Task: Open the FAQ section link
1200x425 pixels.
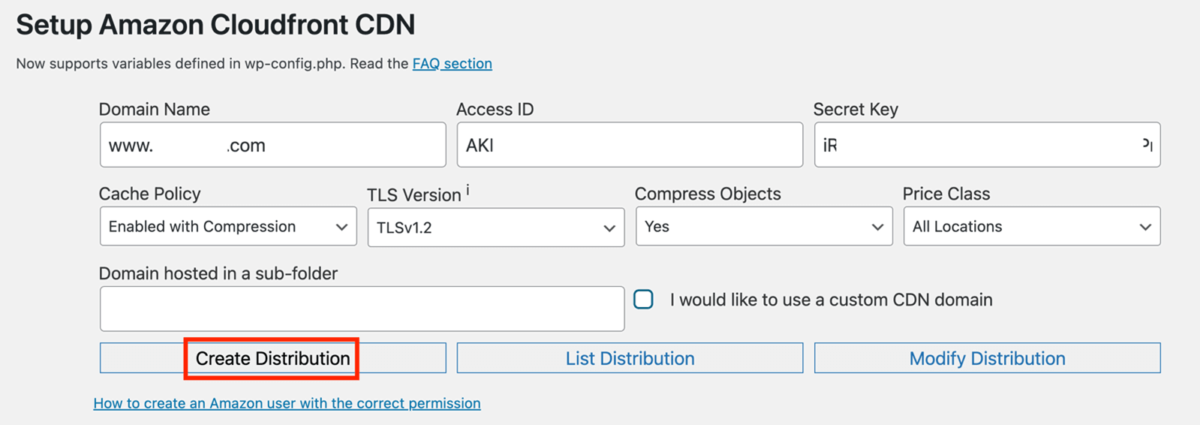Action: [x=452, y=64]
